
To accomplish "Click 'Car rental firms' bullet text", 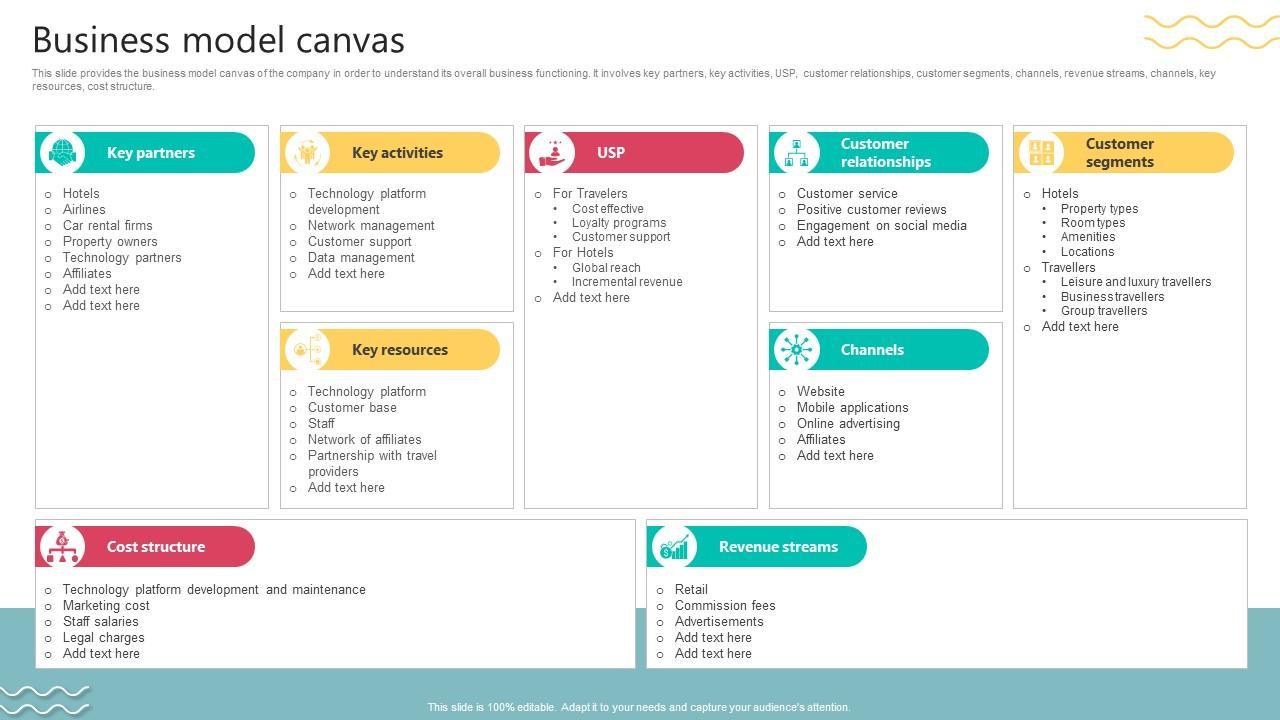I will coord(108,226).
